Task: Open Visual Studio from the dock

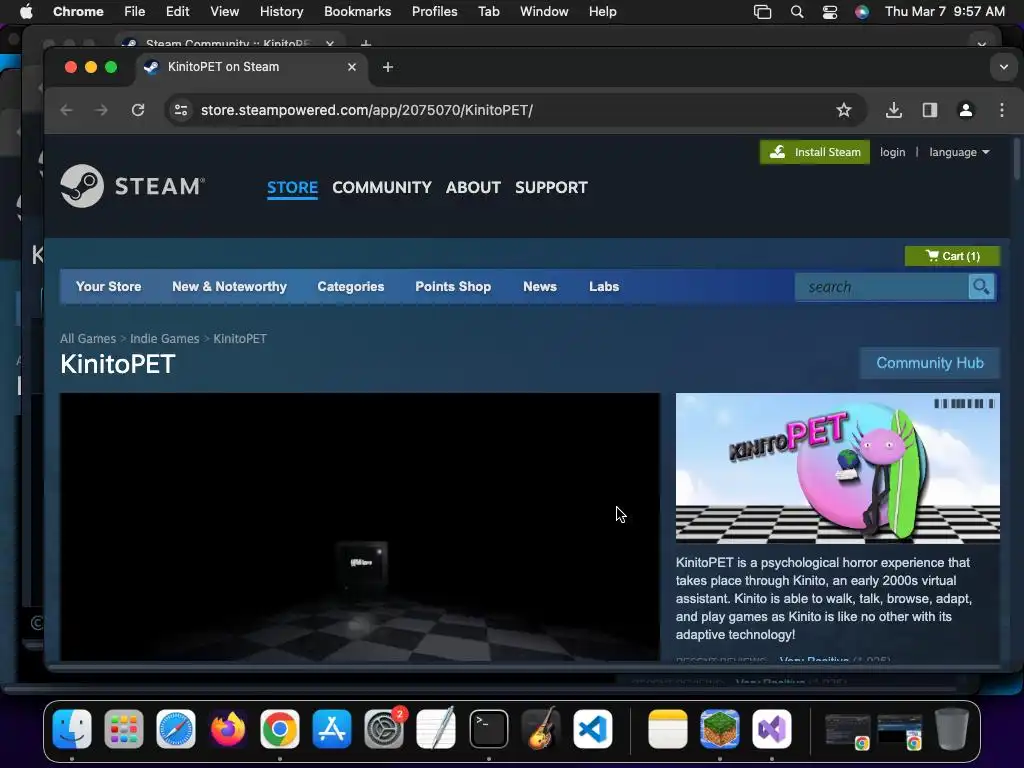Action: point(772,729)
